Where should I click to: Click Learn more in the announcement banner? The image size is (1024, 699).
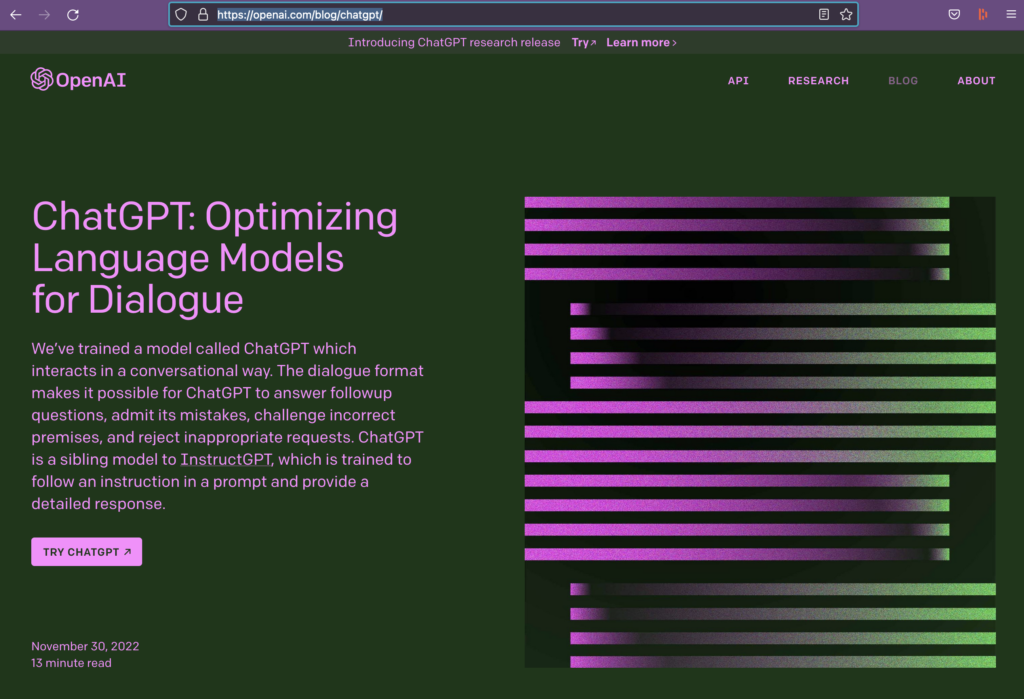(x=641, y=42)
